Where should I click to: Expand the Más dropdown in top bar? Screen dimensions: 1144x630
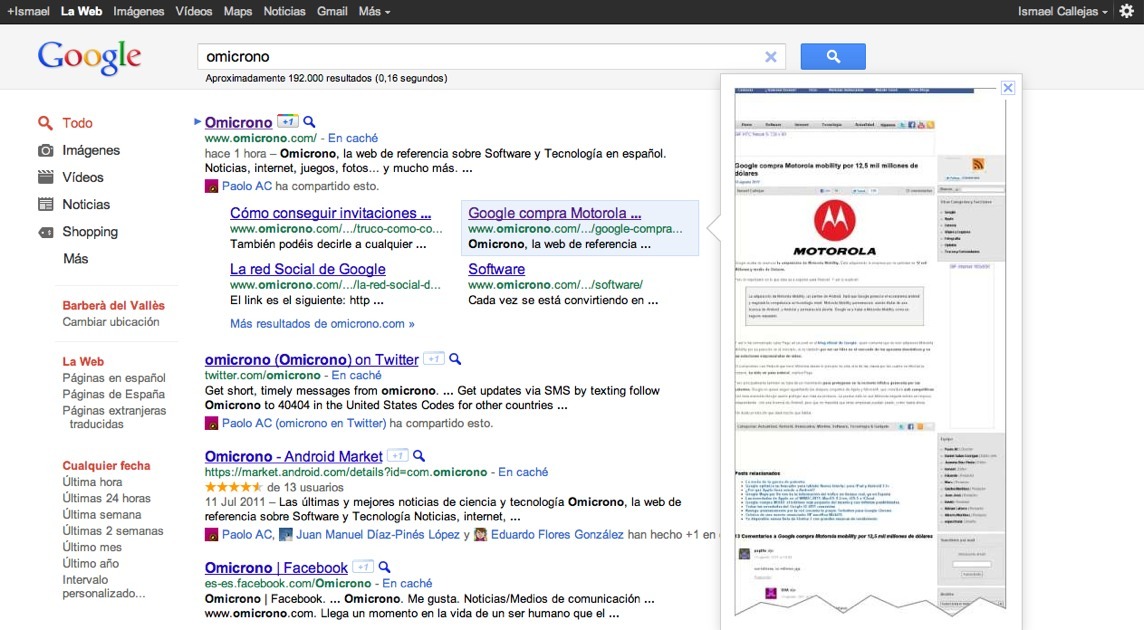(x=374, y=11)
